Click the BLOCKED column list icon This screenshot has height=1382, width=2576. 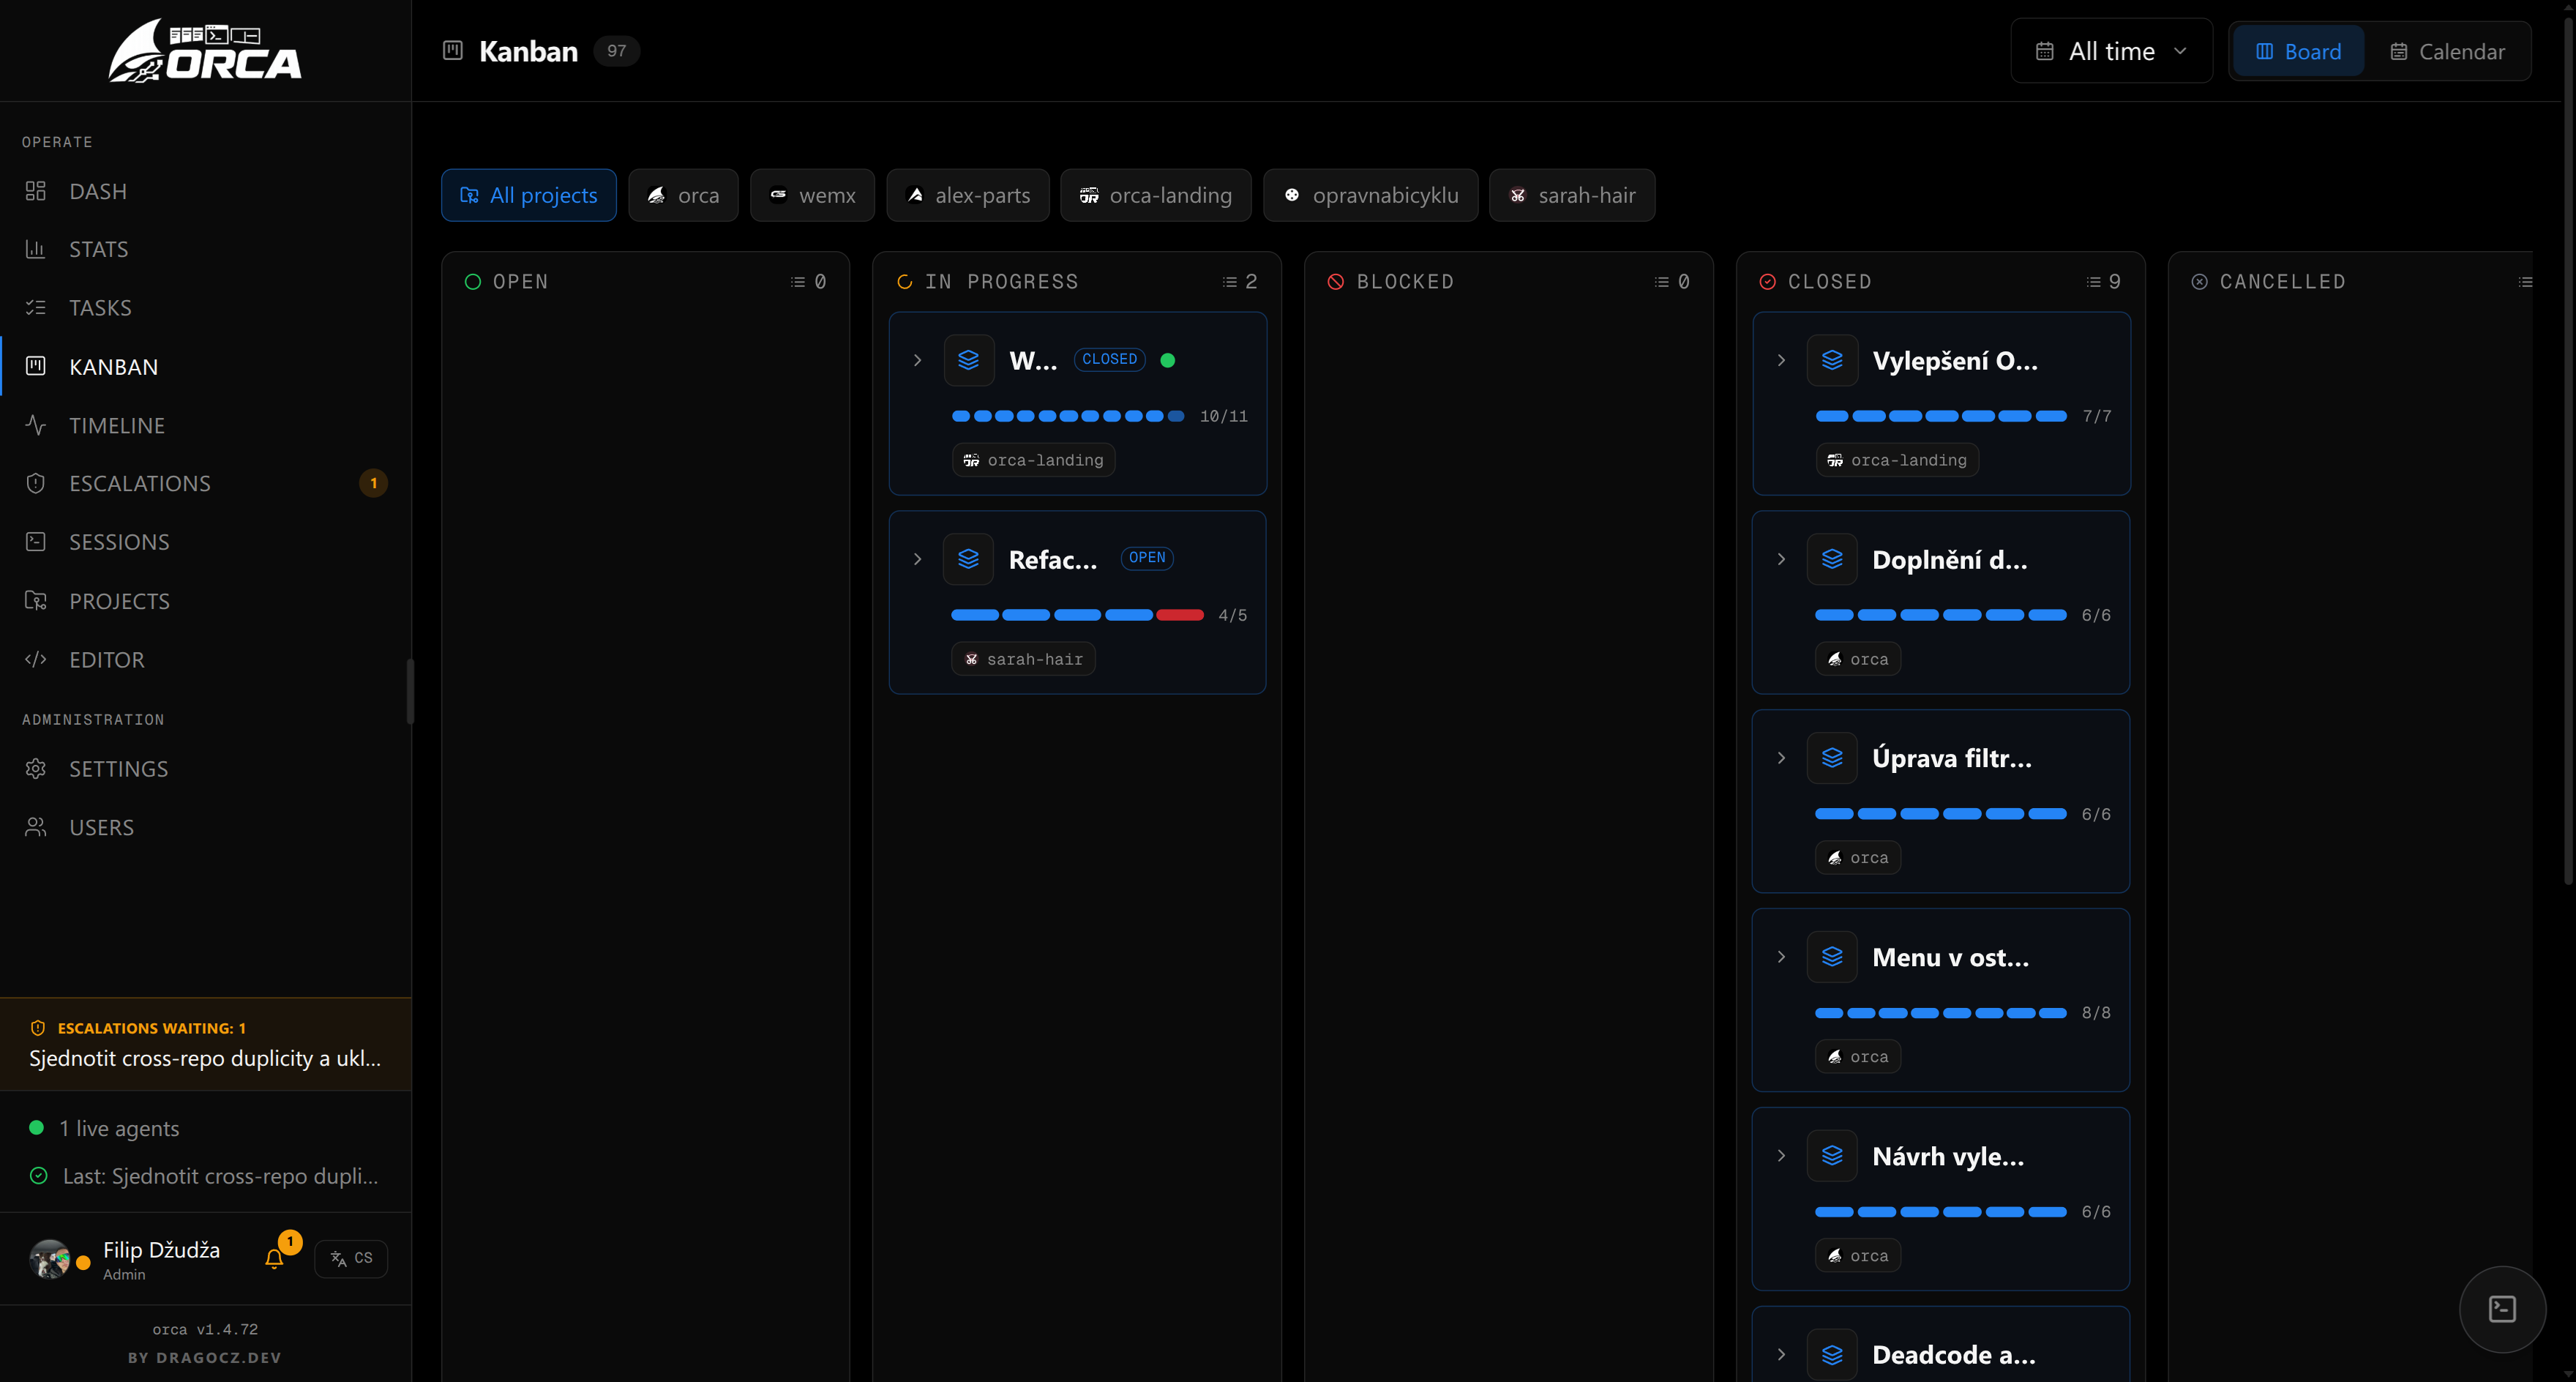1662,282
